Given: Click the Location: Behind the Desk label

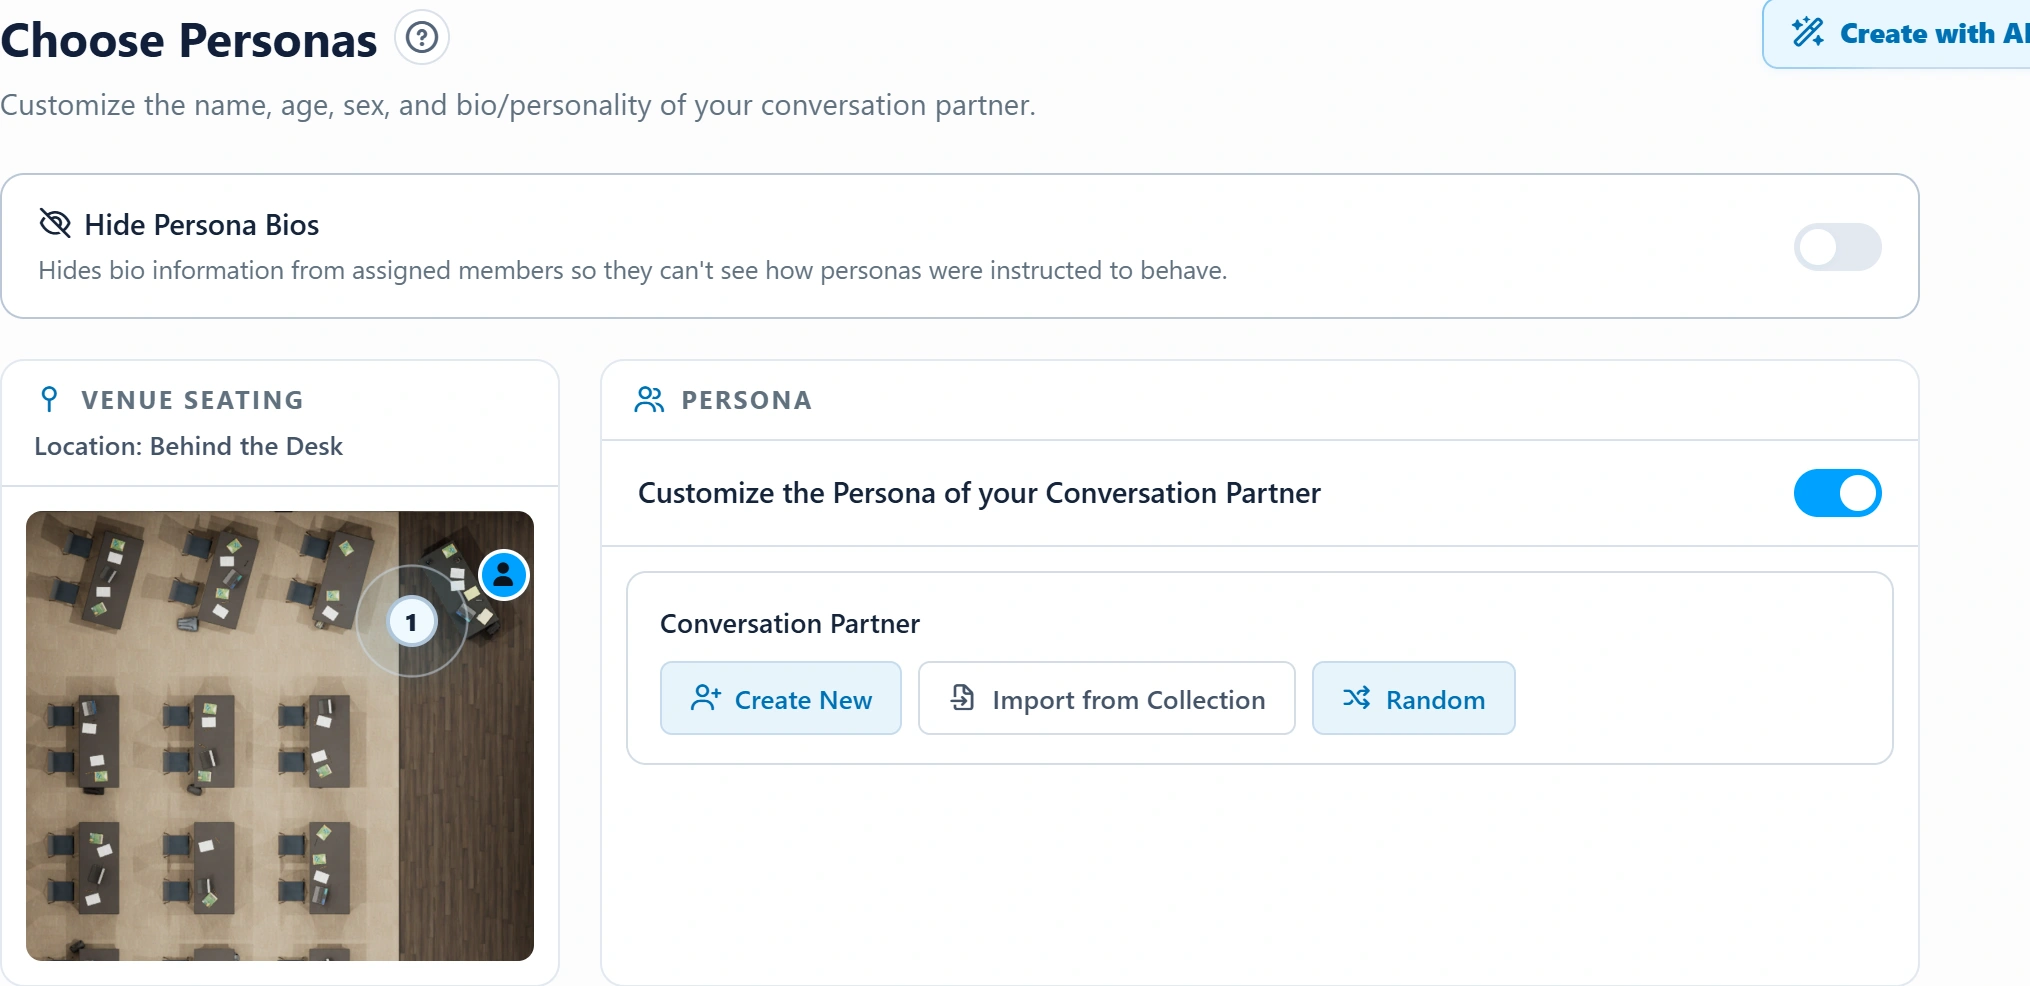Looking at the screenshot, I should point(189,446).
